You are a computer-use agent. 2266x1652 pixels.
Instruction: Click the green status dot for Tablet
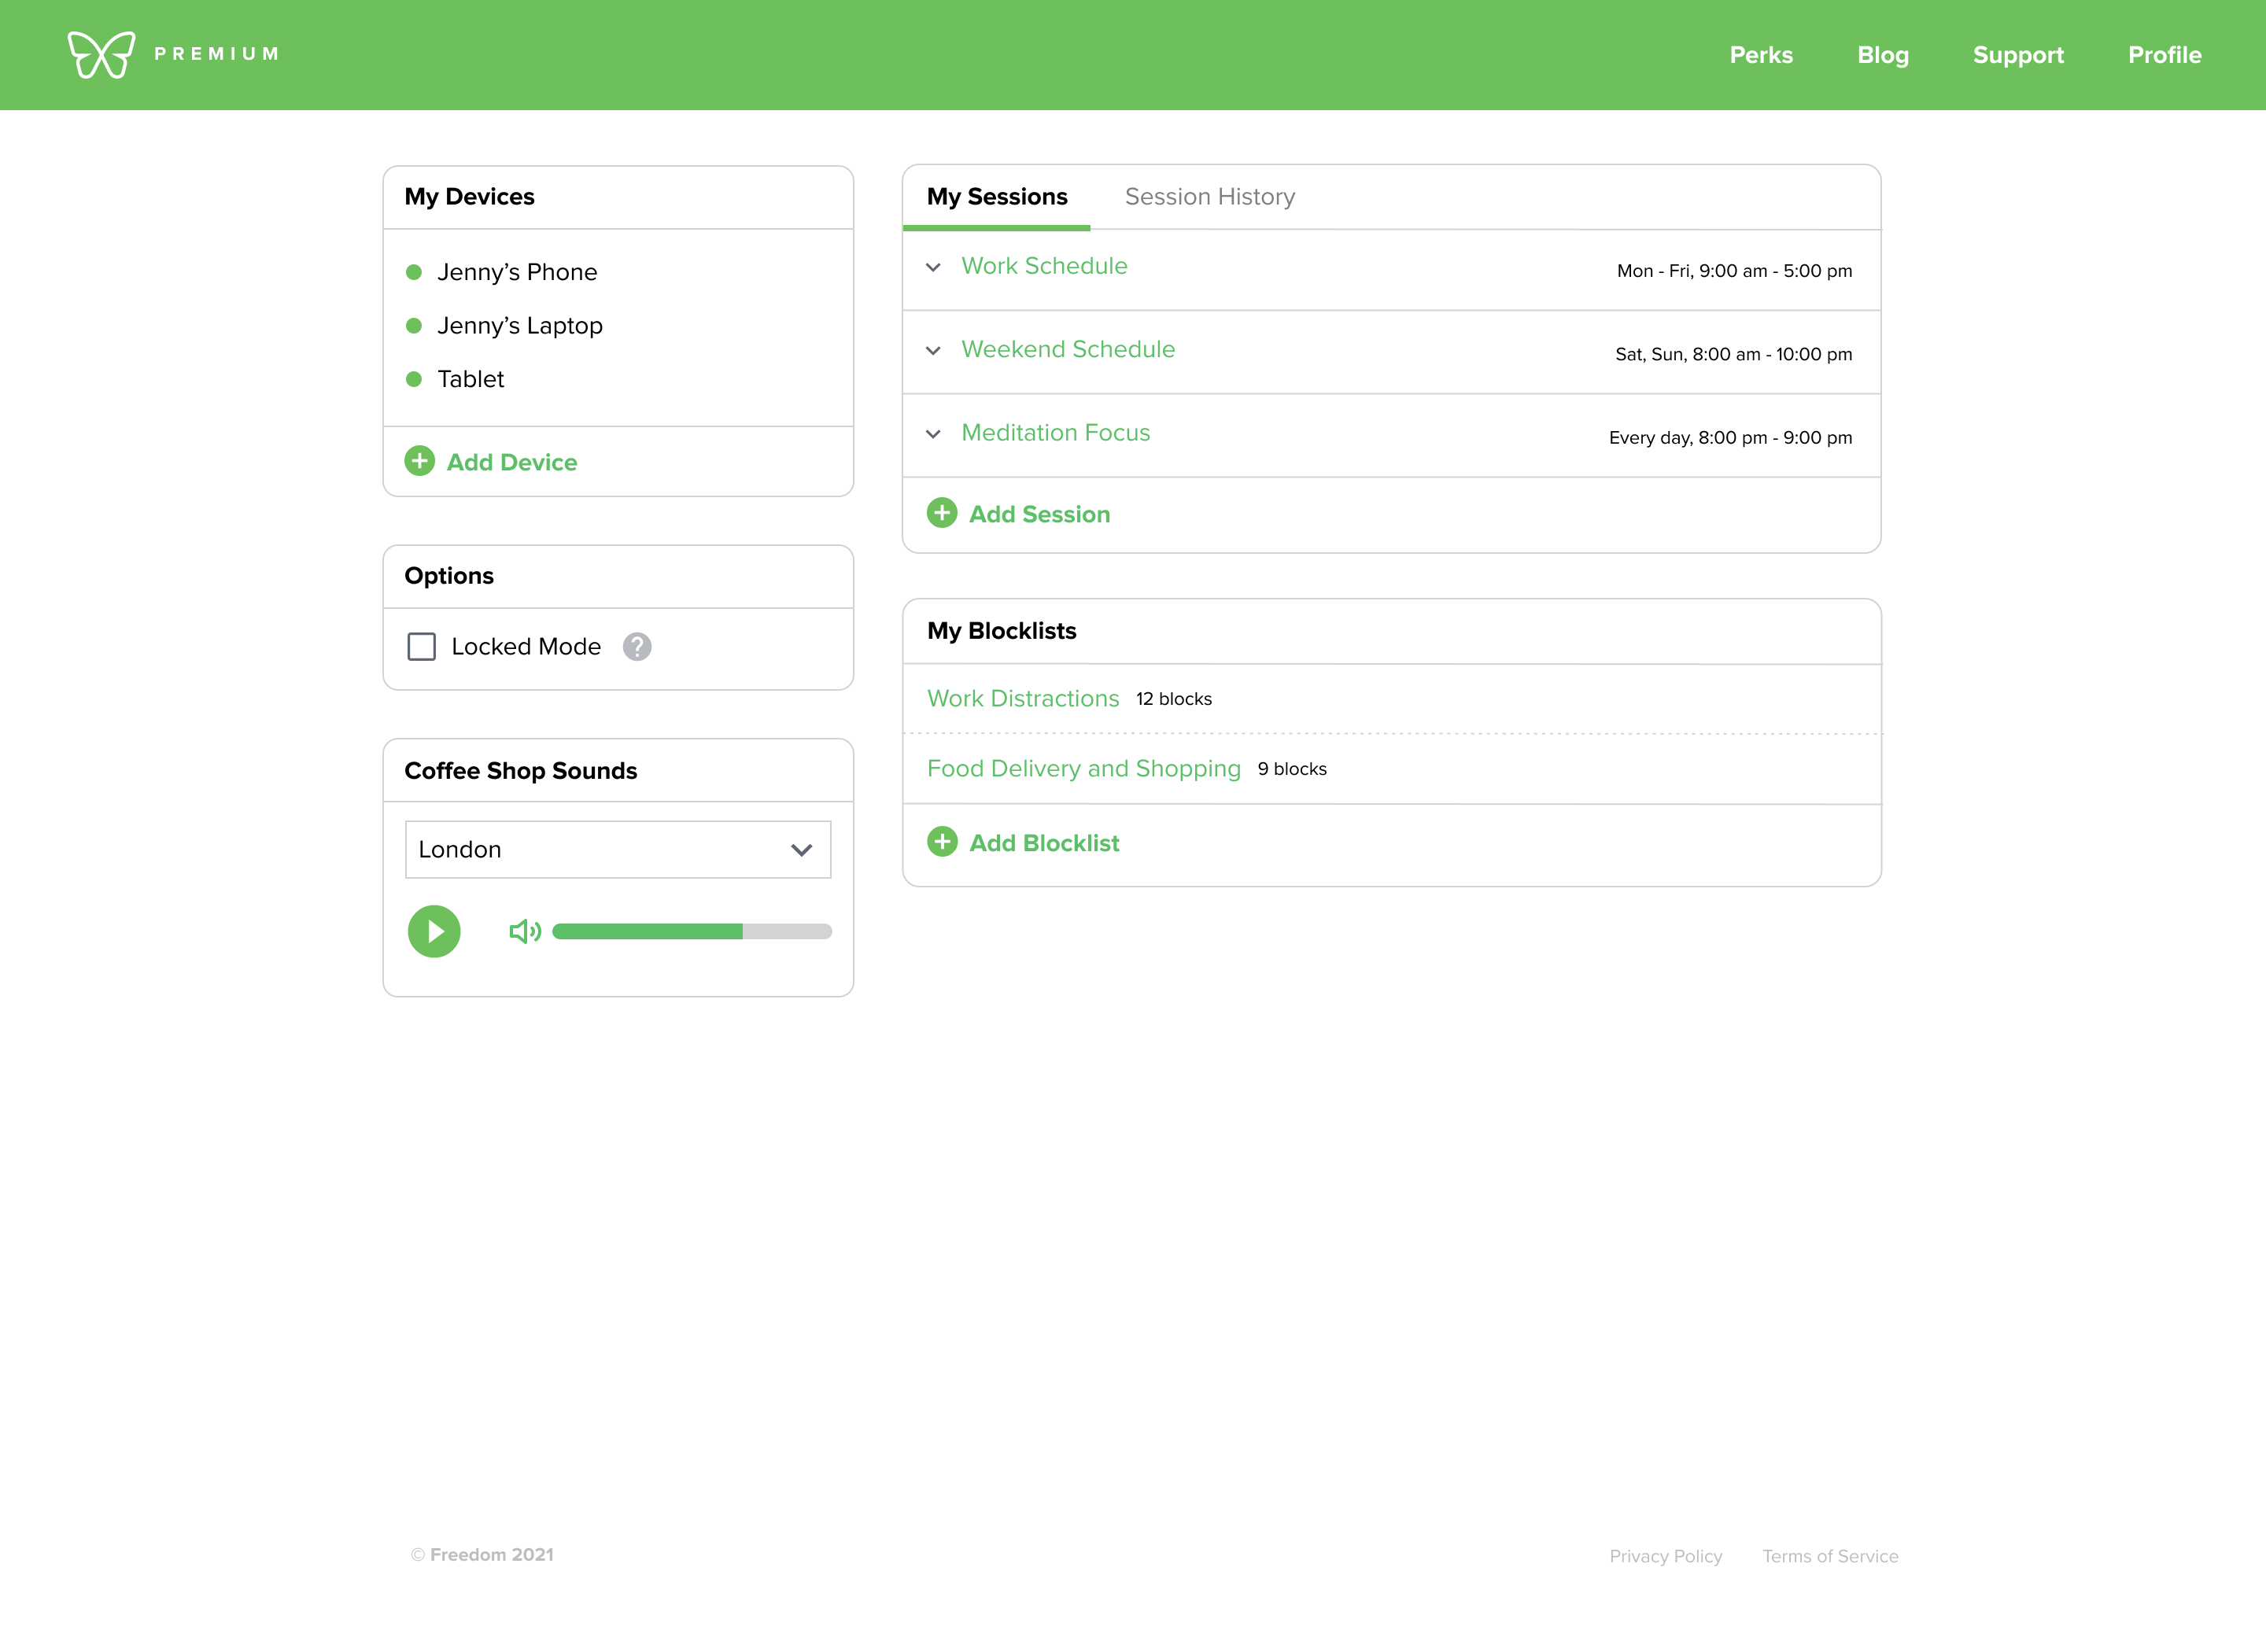coord(414,379)
